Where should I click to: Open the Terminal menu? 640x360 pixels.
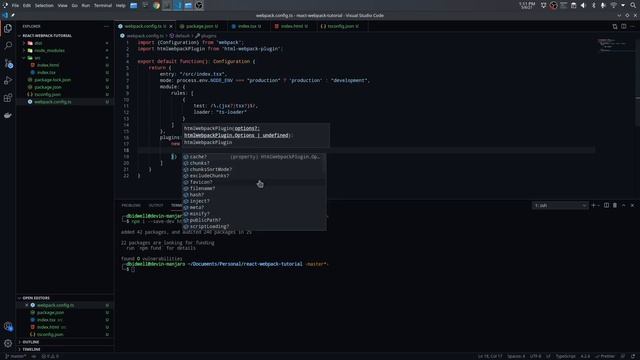(103, 5)
